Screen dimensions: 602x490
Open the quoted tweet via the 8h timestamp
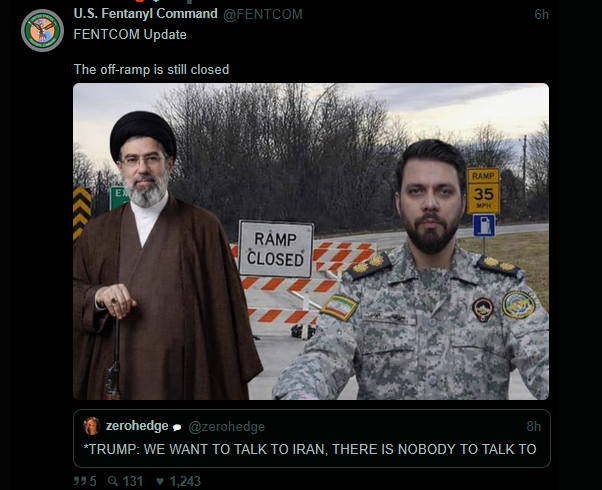[534, 426]
